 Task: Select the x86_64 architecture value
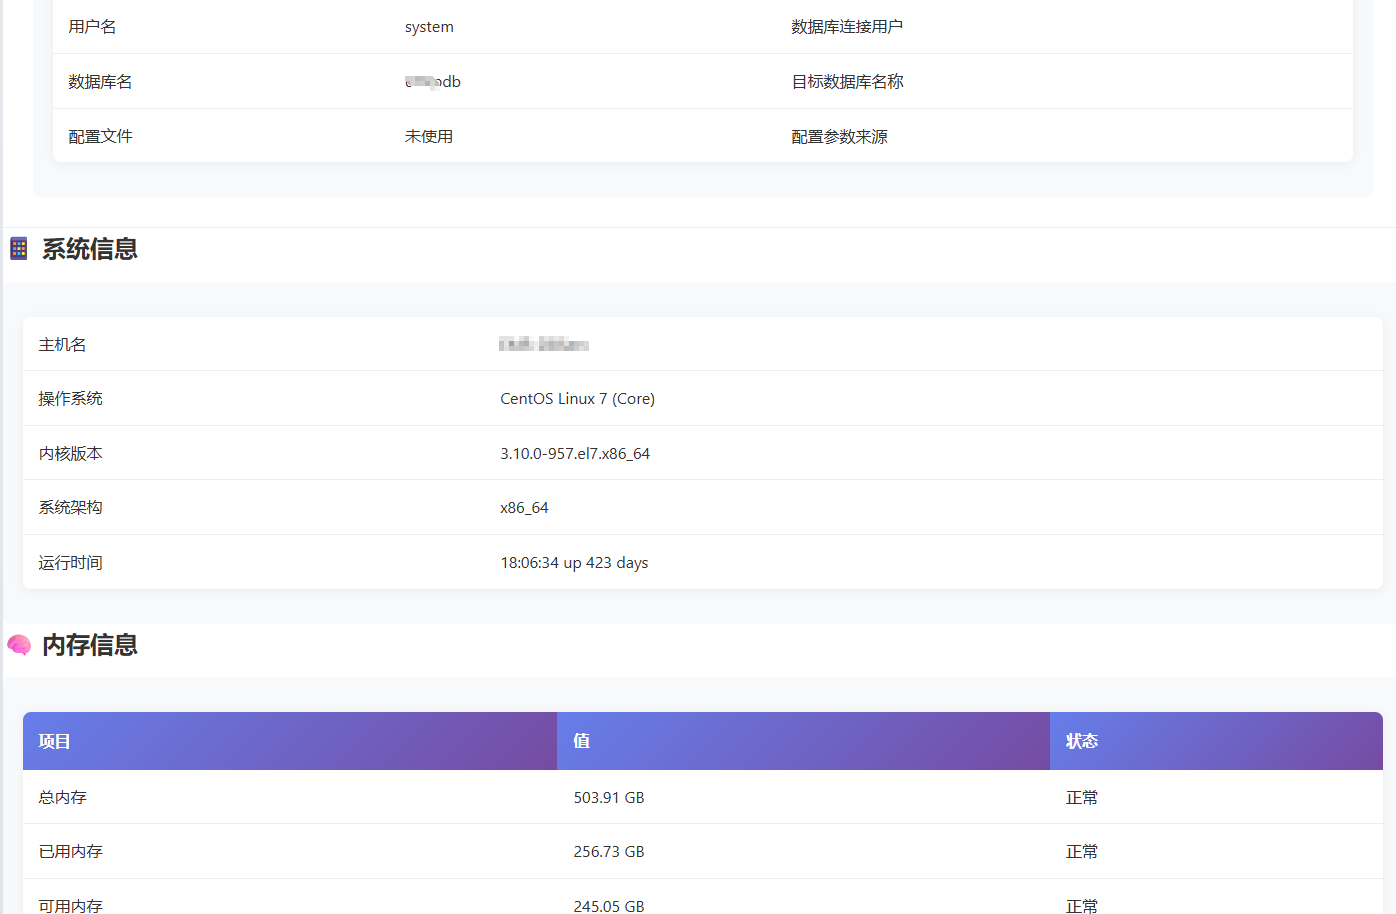tap(524, 508)
